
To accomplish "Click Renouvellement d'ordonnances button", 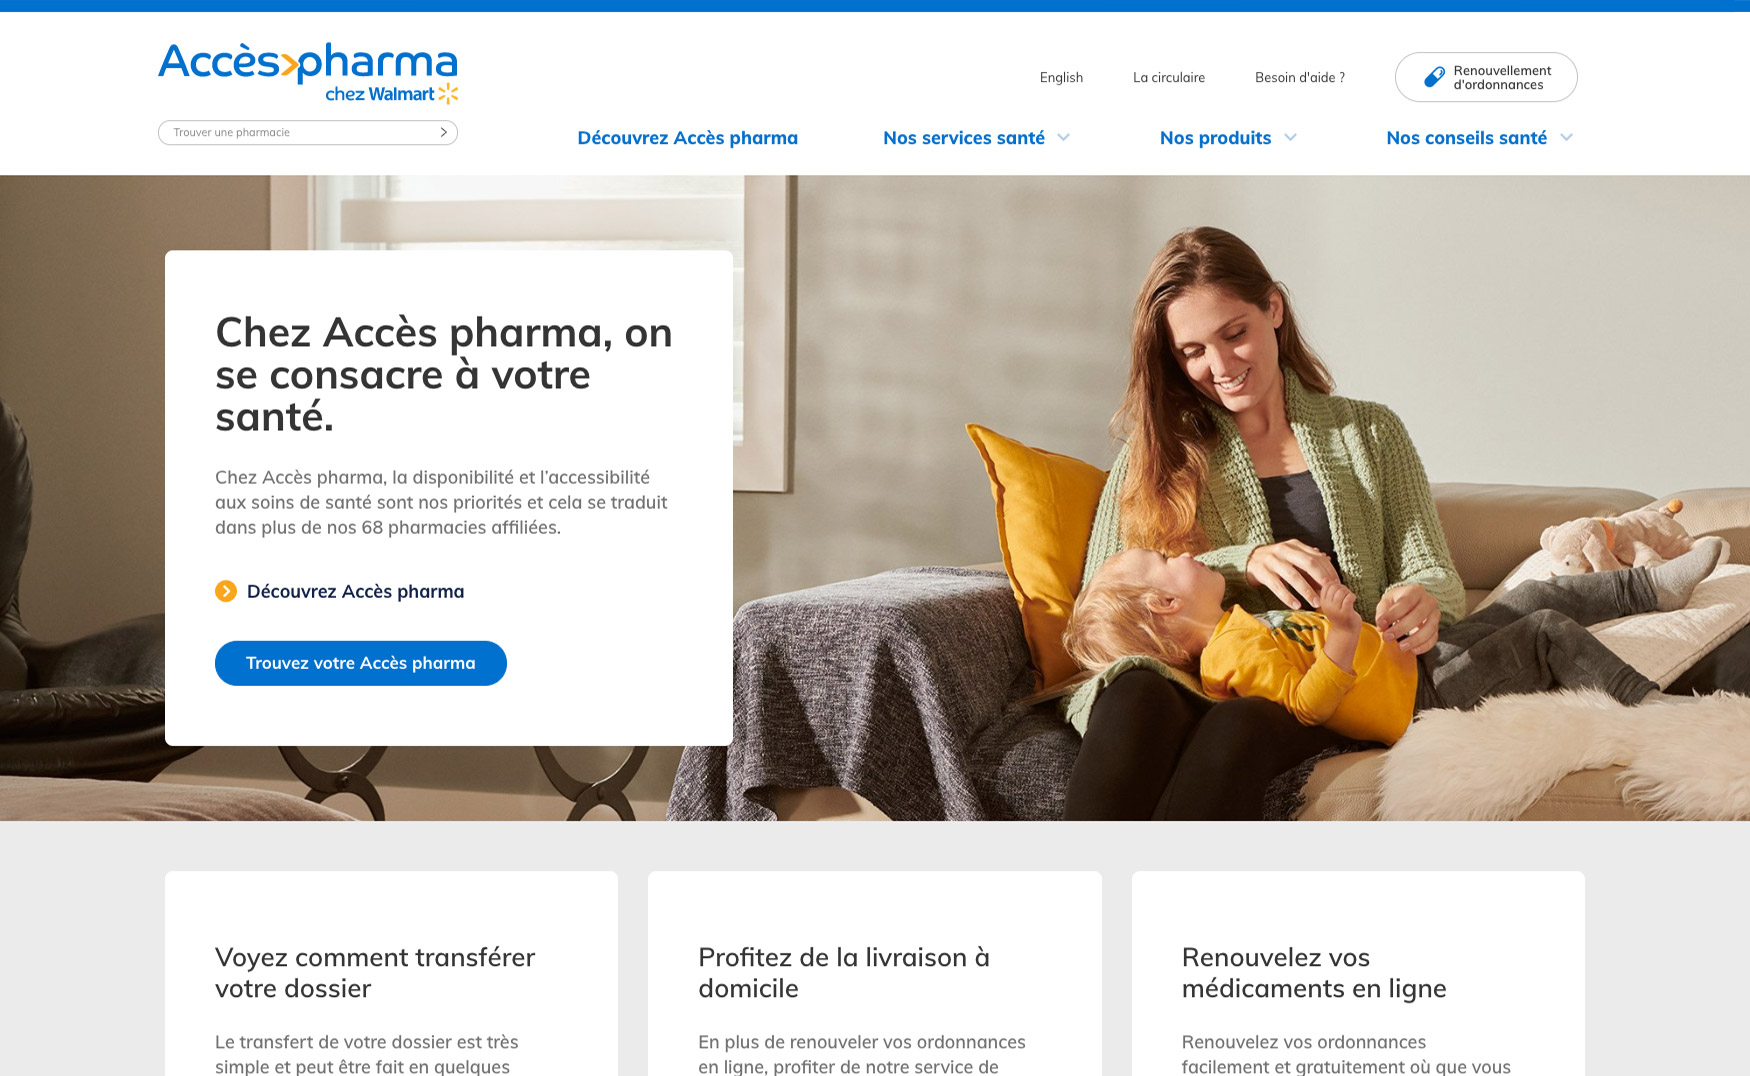I will tap(1486, 77).
